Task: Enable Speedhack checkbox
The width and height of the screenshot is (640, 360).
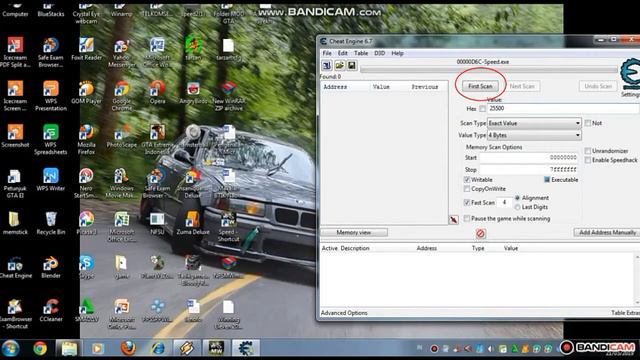Action: point(588,160)
